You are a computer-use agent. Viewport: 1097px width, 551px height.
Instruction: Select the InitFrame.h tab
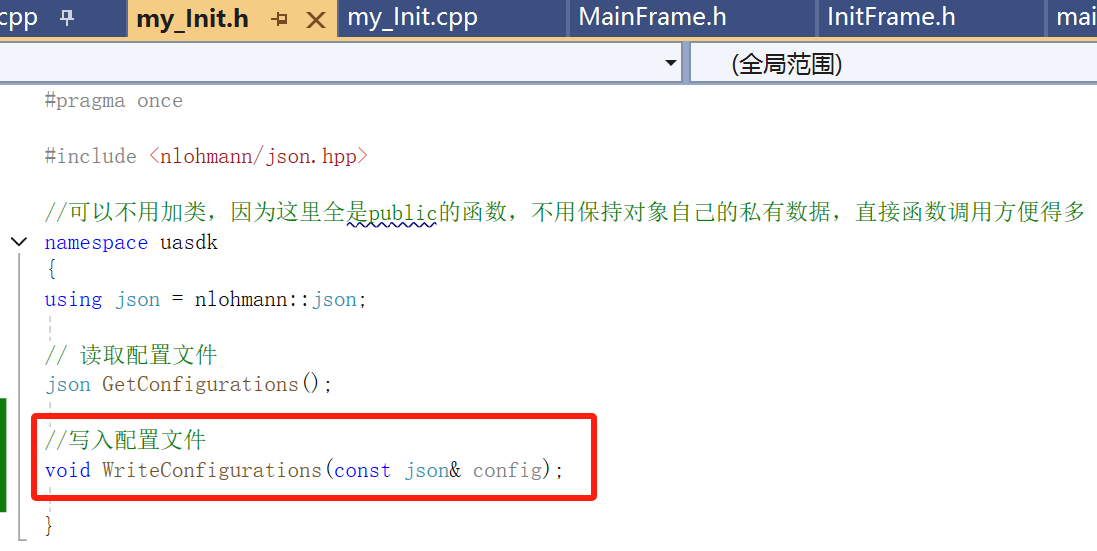[891, 17]
